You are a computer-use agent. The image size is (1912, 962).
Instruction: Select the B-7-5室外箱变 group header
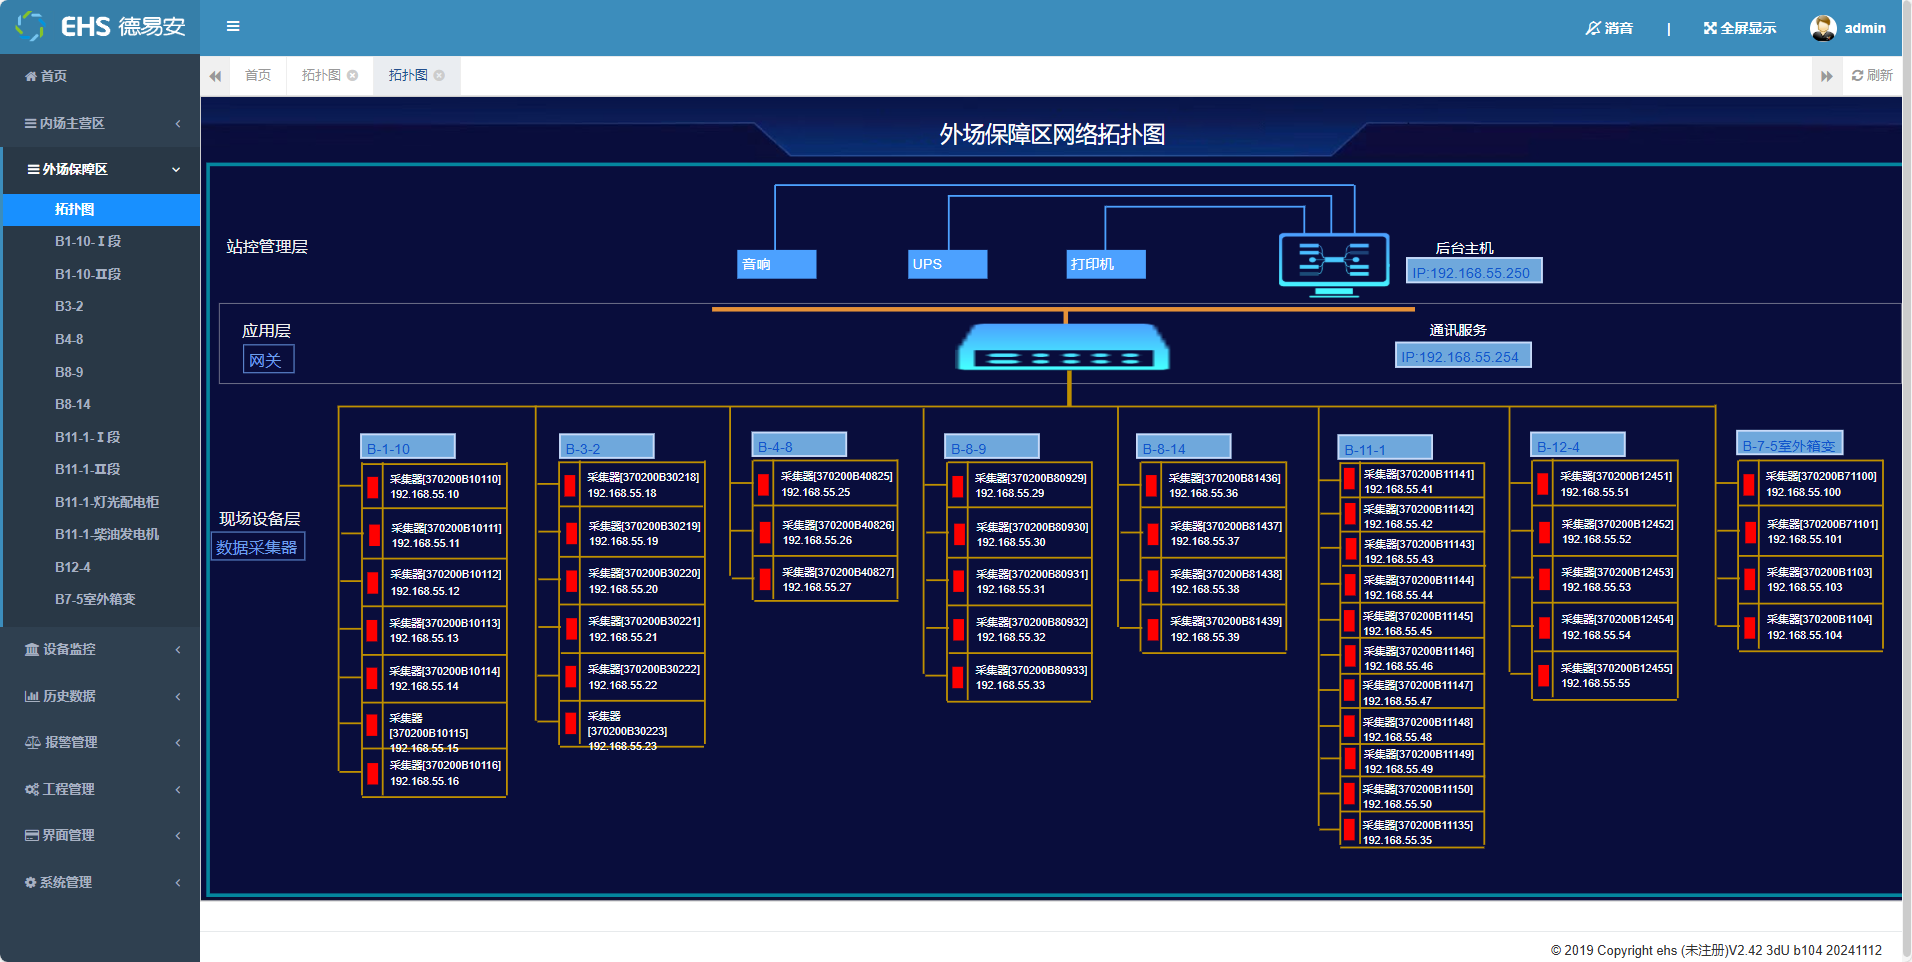[x=1790, y=445]
